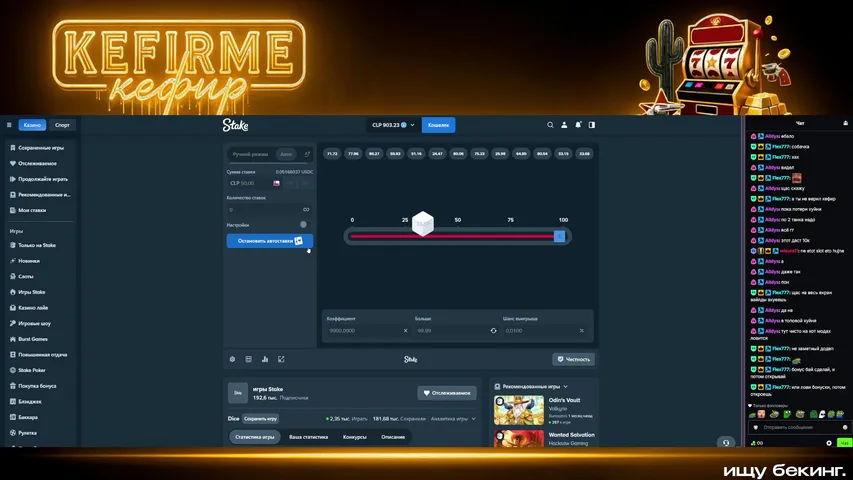853x480 pixels.
Task: Open the hamburger menu in Stake header
Action: (9, 125)
